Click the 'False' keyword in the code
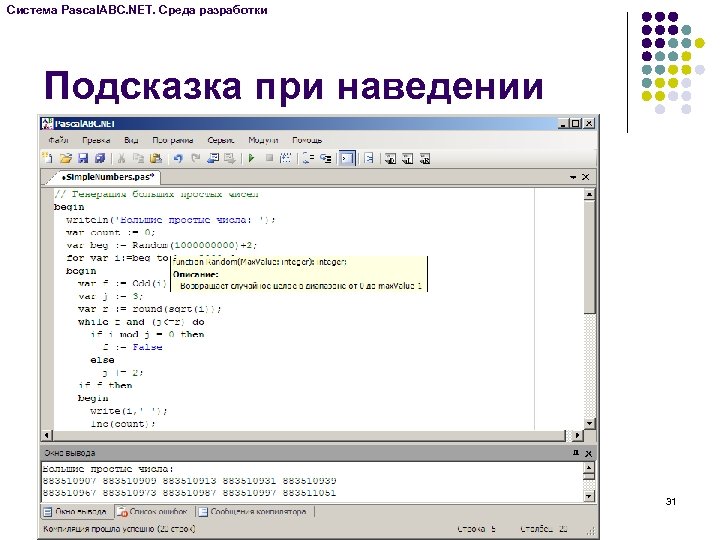 [x=147, y=347]
